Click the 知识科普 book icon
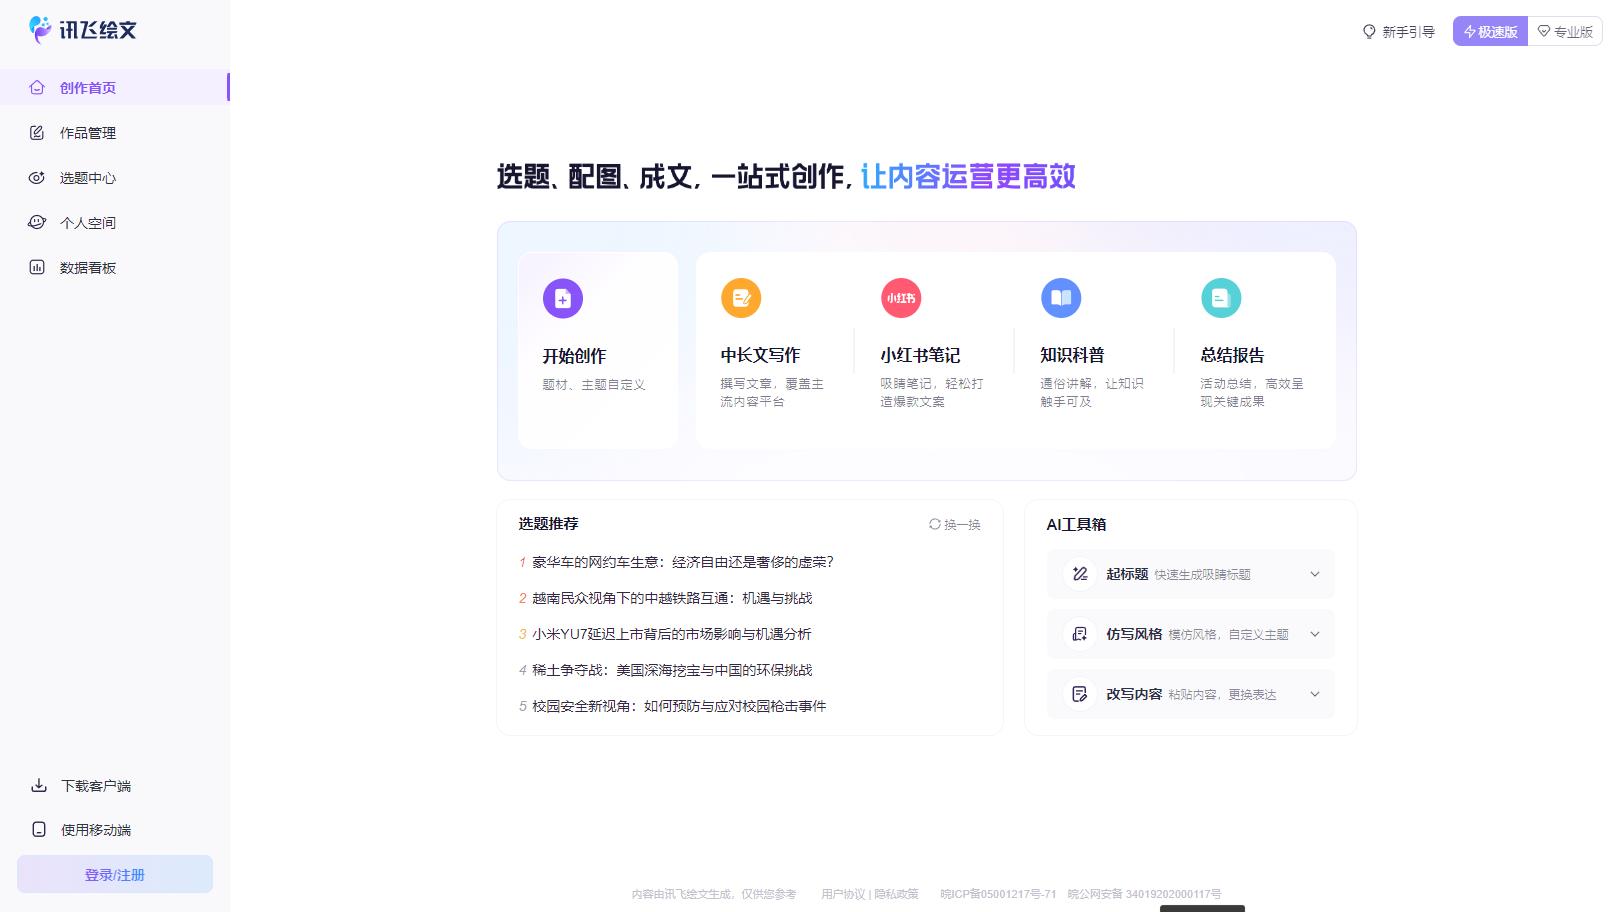 [x=1061, y=298]
